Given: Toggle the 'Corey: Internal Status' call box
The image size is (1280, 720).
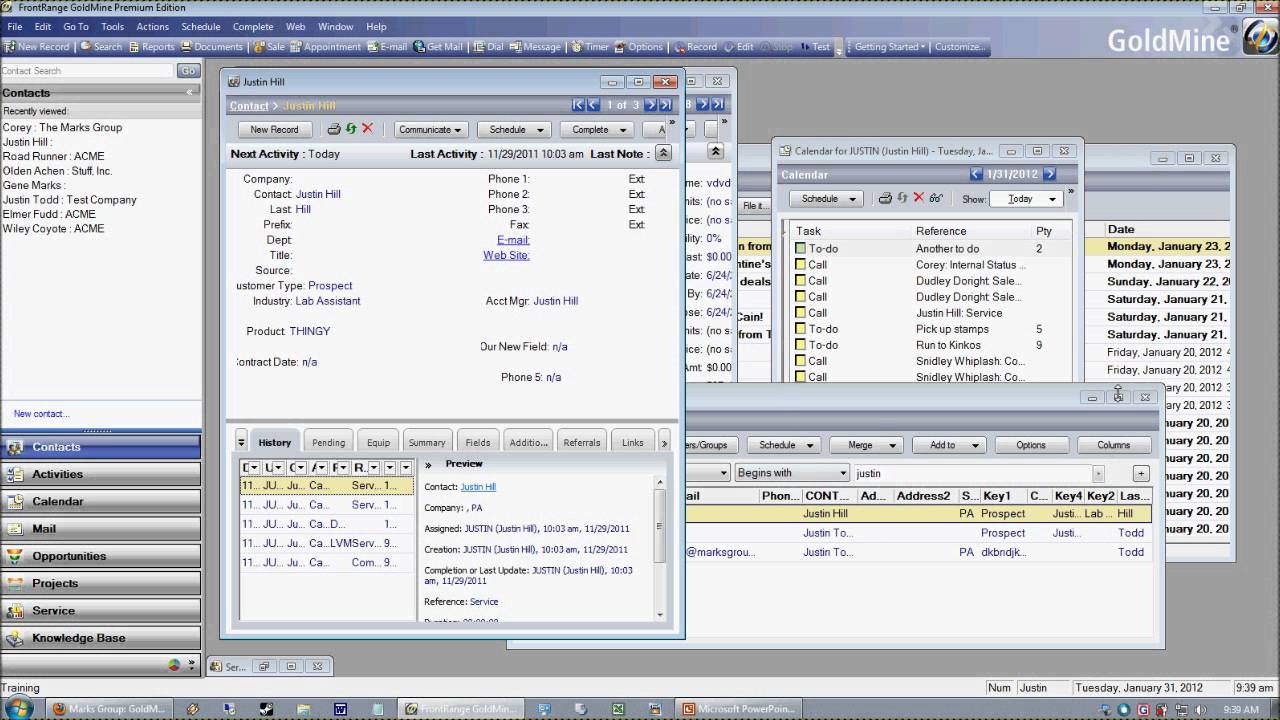Looking at the screenshot, I should (800, 265).
